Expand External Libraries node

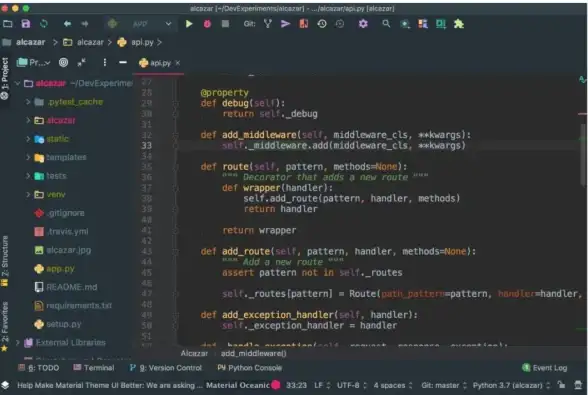[18, 342]
